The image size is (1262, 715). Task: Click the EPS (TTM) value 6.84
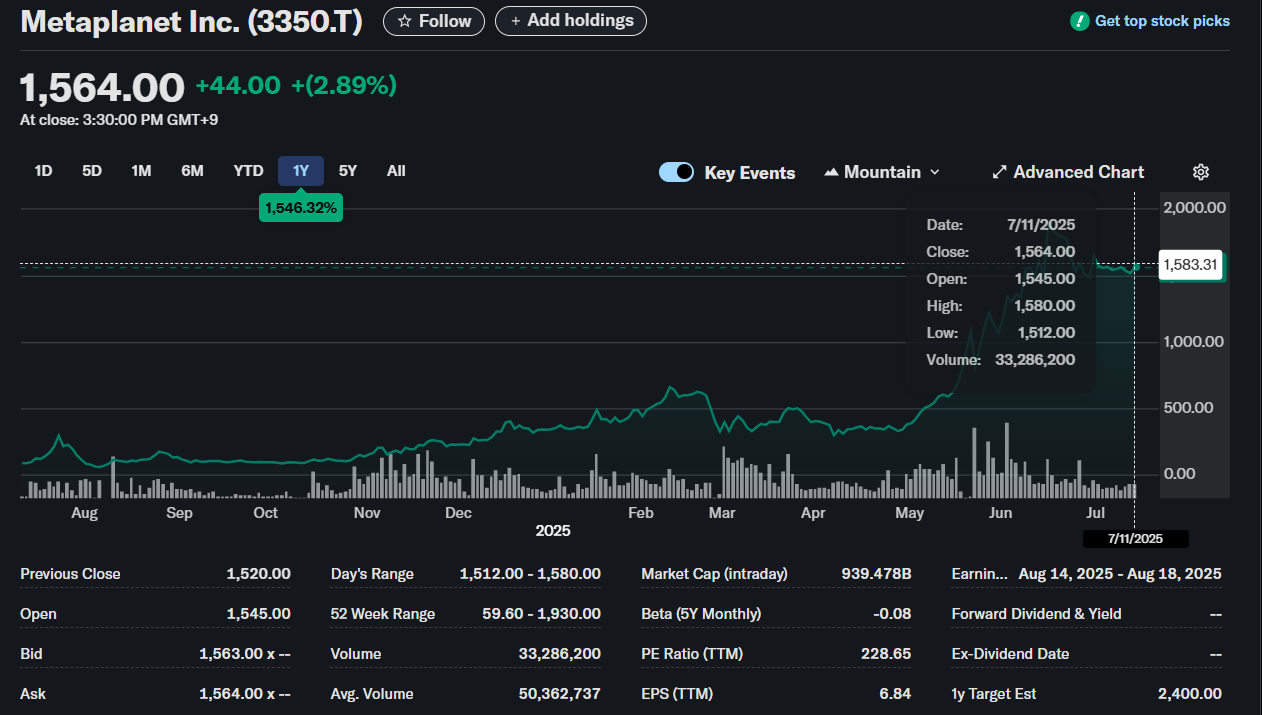click(895, 694)
